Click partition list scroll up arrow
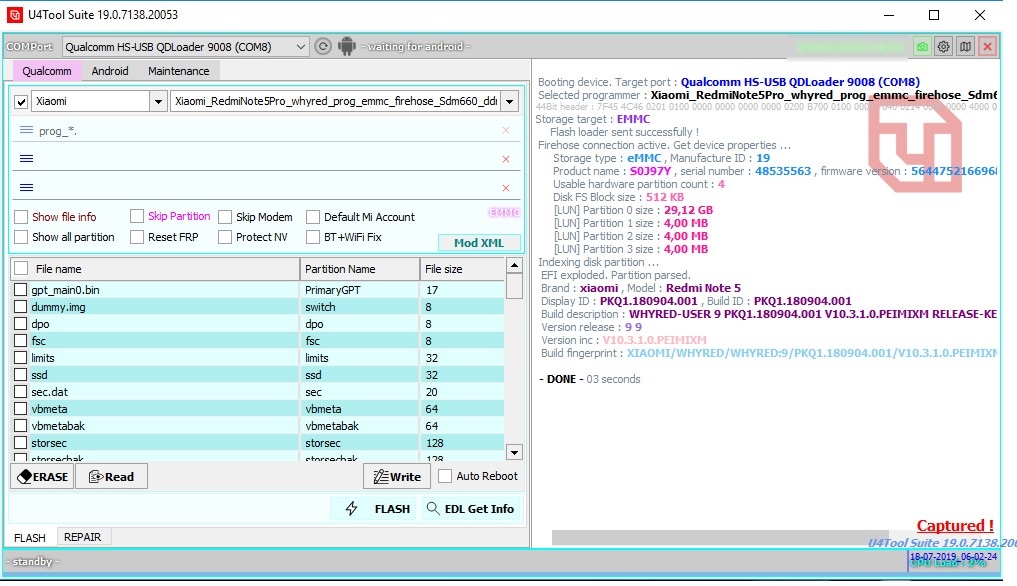The height and width of the screenshot is (586, 1017). [514, 265]
